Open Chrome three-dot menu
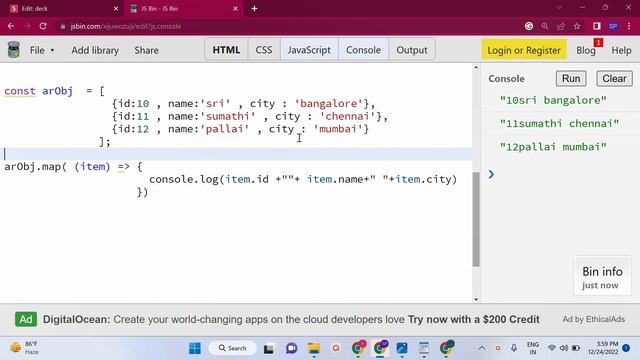The height and width of the screenshot is (360, 640). tap(629, 26)
